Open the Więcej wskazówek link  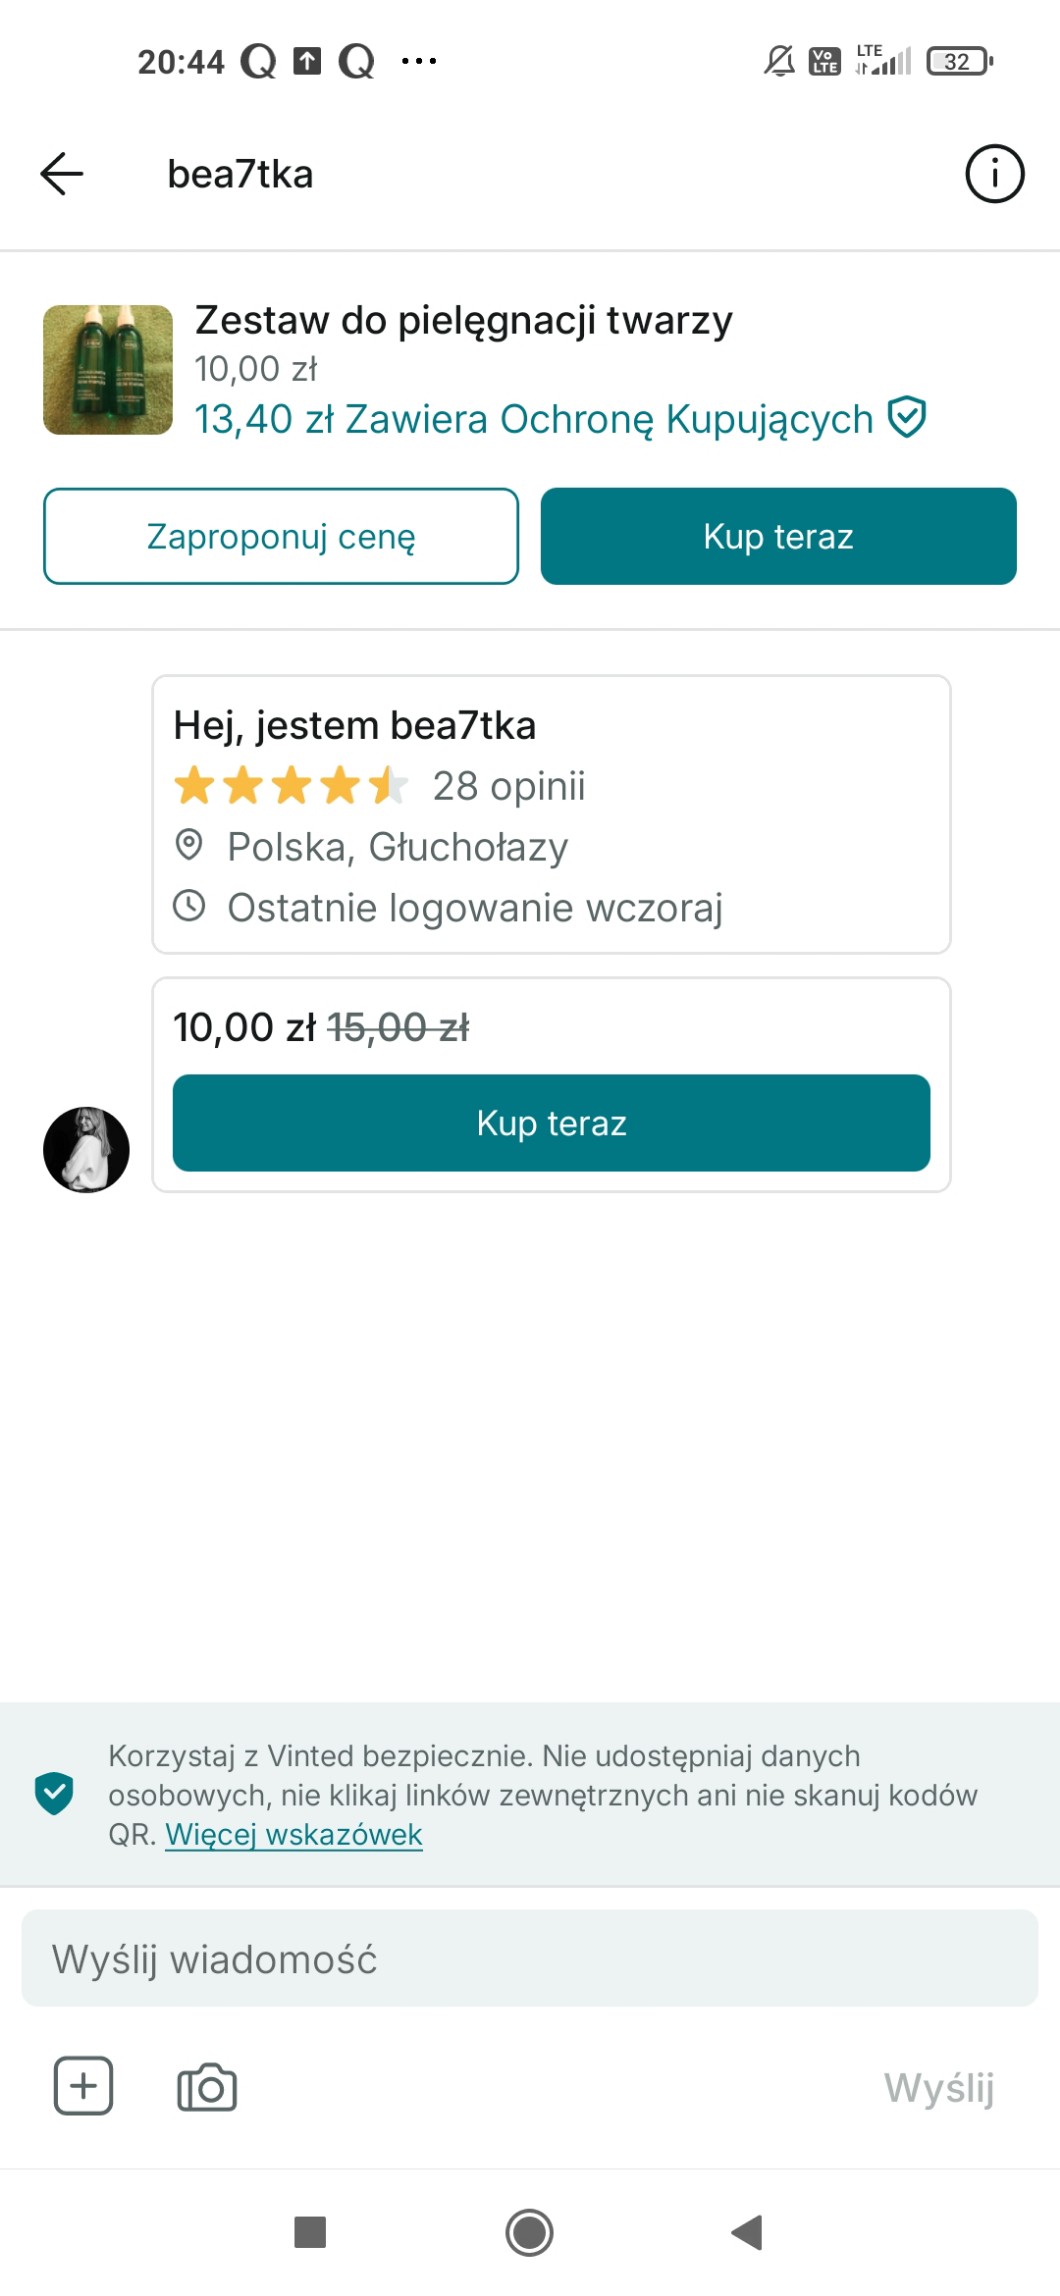[294, 1835]
